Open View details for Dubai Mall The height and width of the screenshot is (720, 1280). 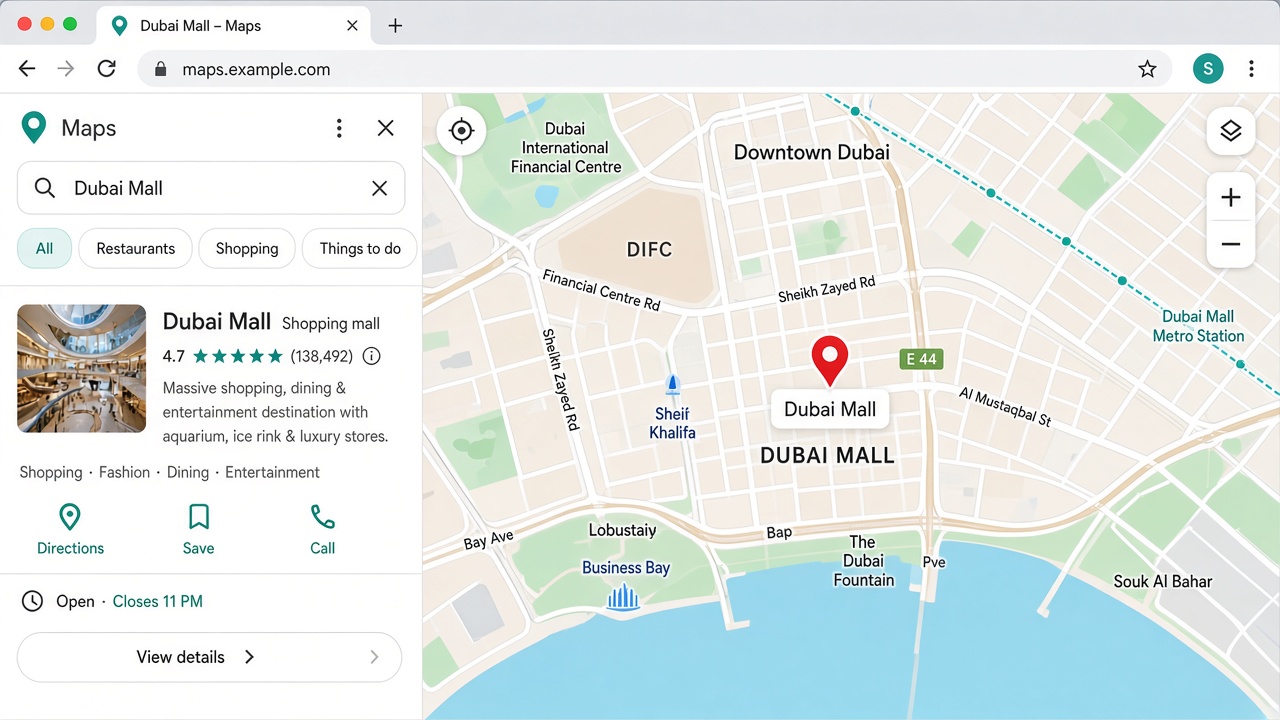coord(209,657)
